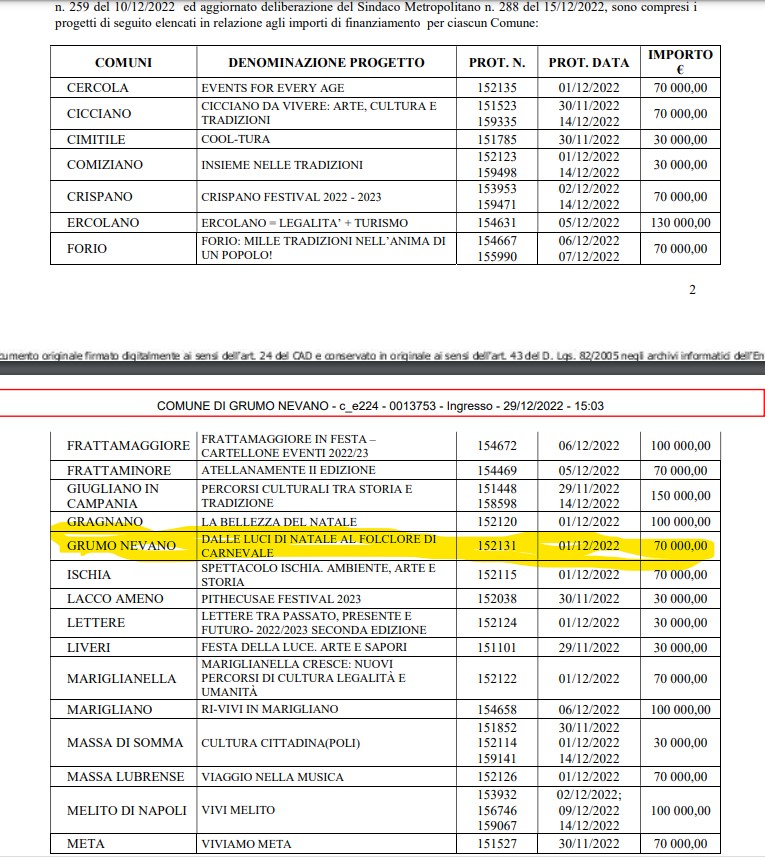
Task: Select protocol number 152114
Action: pyautogui.click(x=497, y=743)
